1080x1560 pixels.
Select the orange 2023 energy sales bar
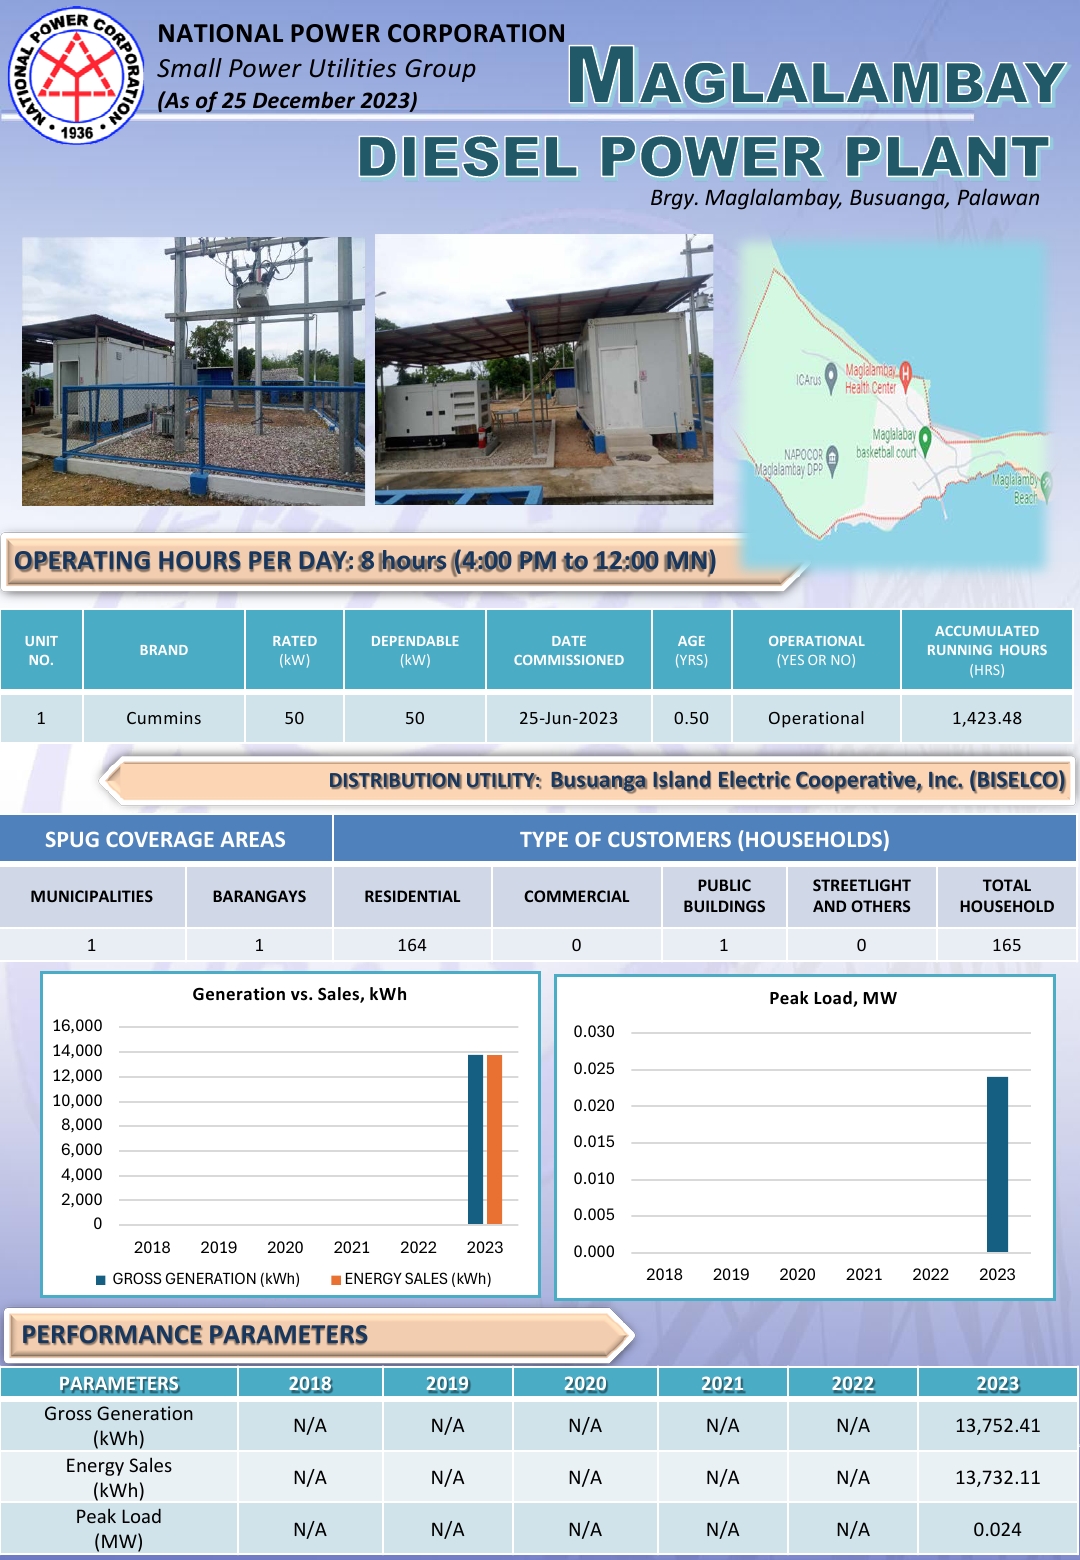click(494, 1139)
